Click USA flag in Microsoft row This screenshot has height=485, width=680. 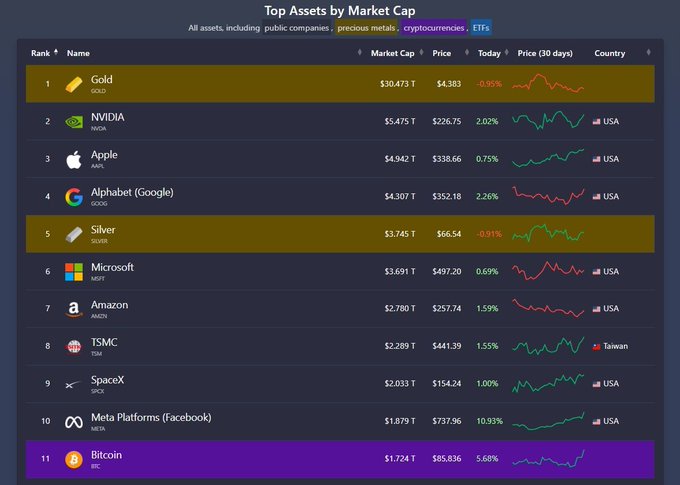pyautogui.click(x=596, y=272)
